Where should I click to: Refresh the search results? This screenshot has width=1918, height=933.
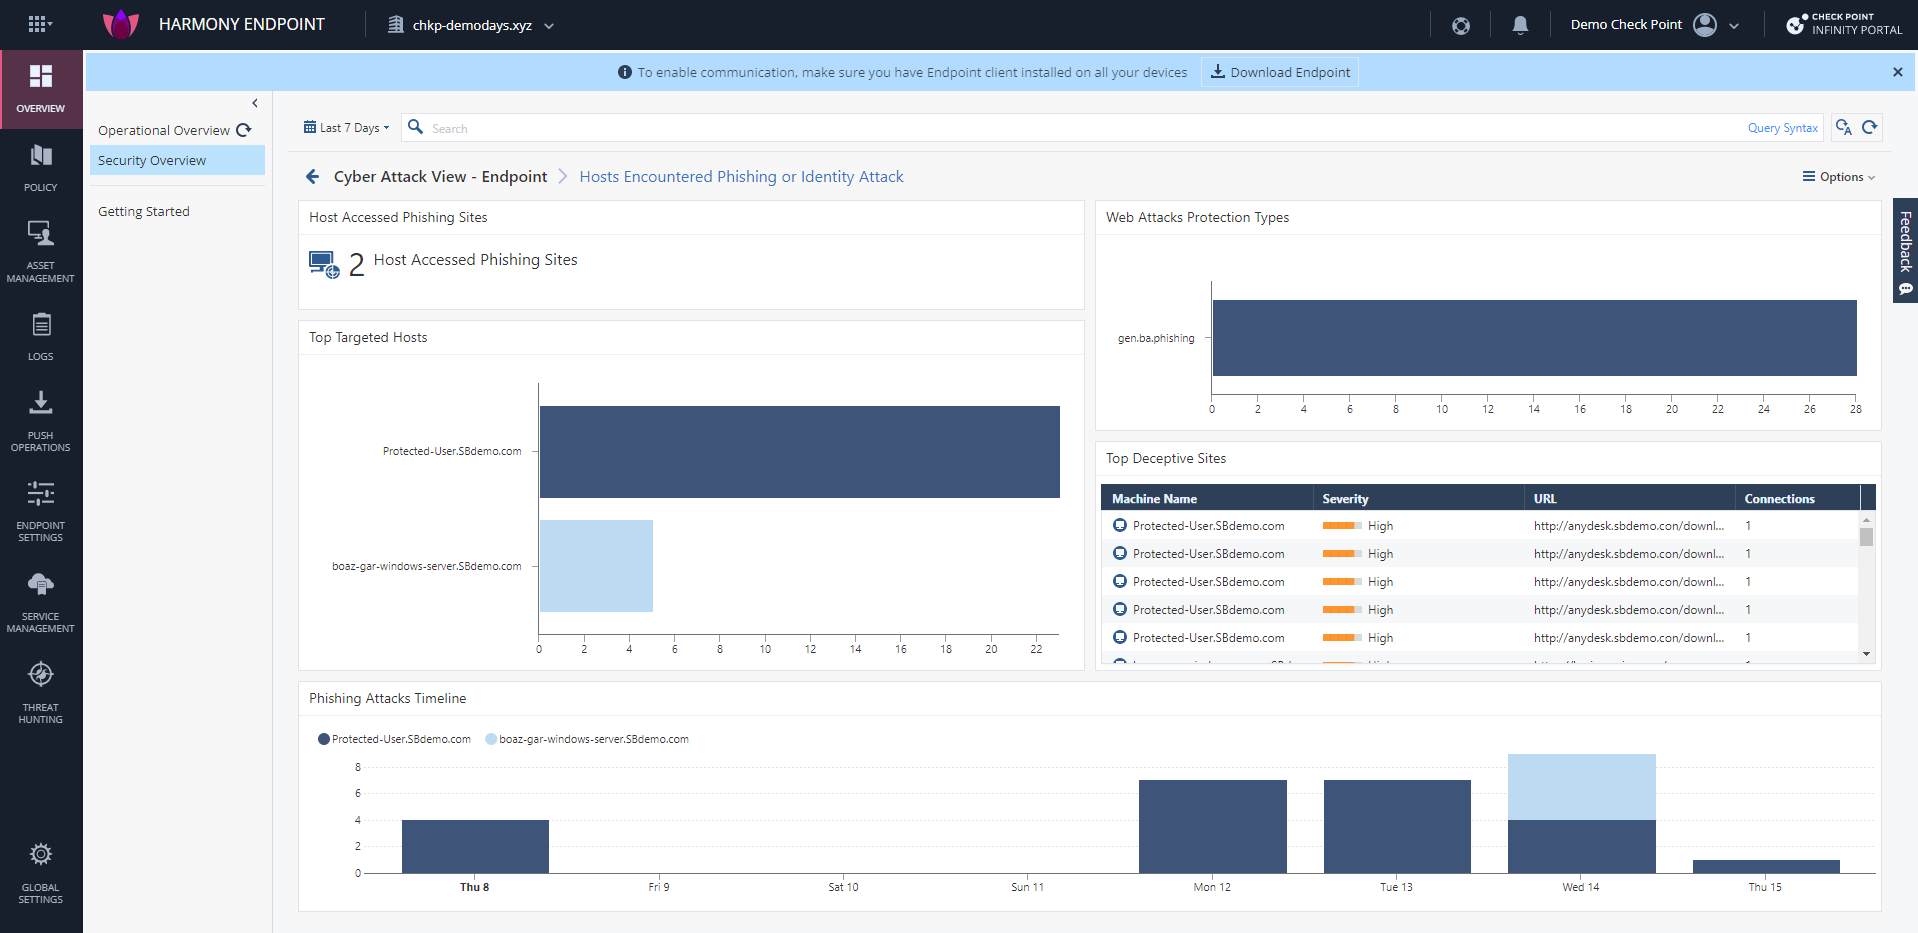tap(1870, 127)
